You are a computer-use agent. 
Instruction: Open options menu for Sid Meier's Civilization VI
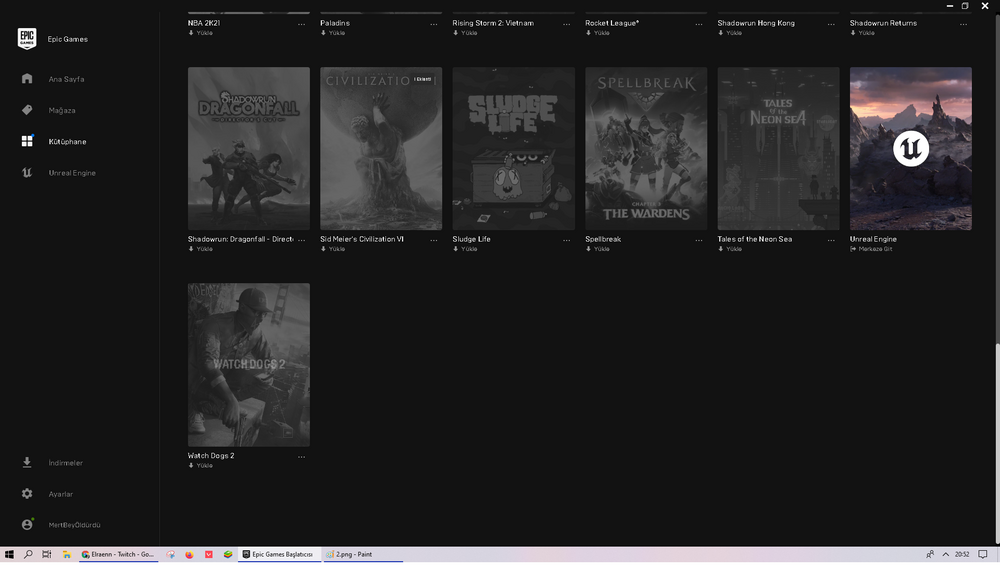click(x=434, y=240)
